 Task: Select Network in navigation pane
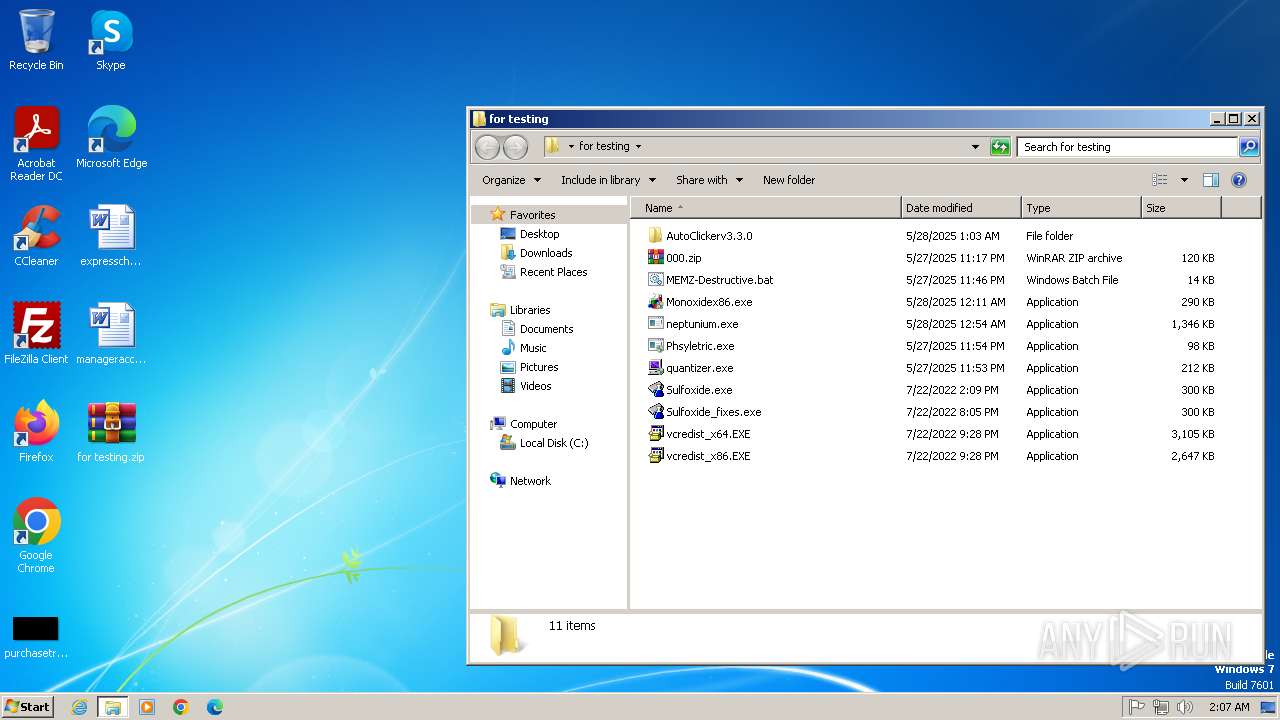[x=520, y=481]
